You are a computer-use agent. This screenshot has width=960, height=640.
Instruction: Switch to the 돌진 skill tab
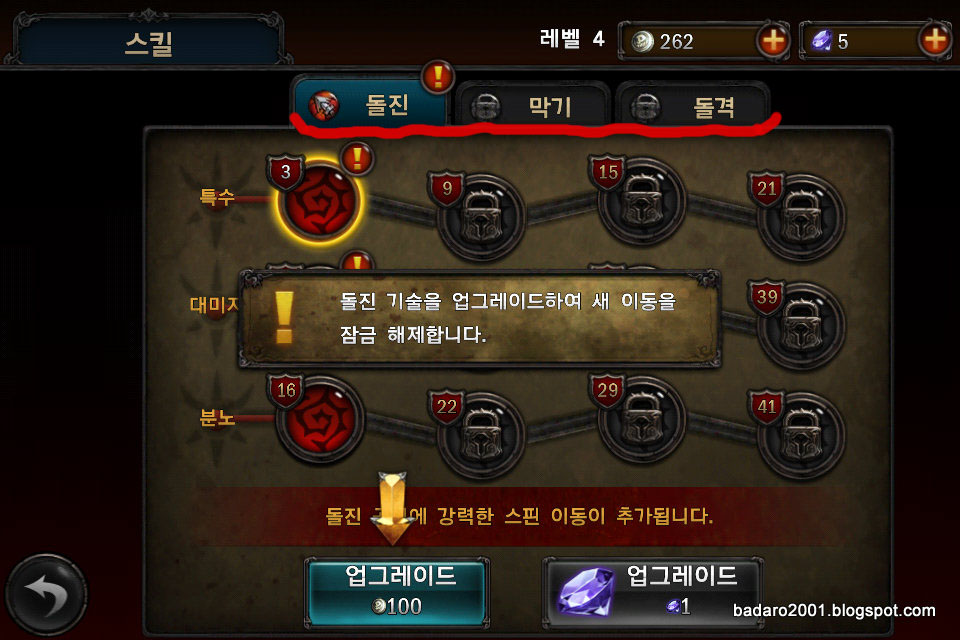coord(370,104)
